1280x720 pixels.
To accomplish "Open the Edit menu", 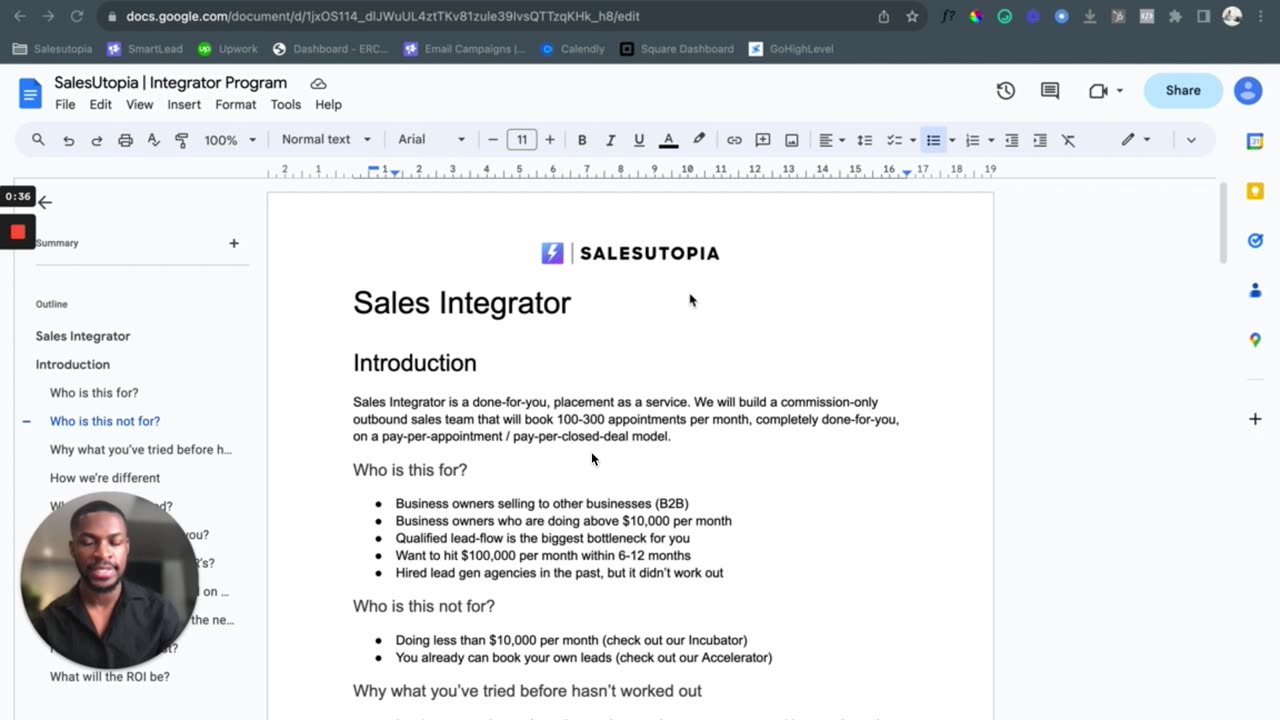I will coord(100,104).
